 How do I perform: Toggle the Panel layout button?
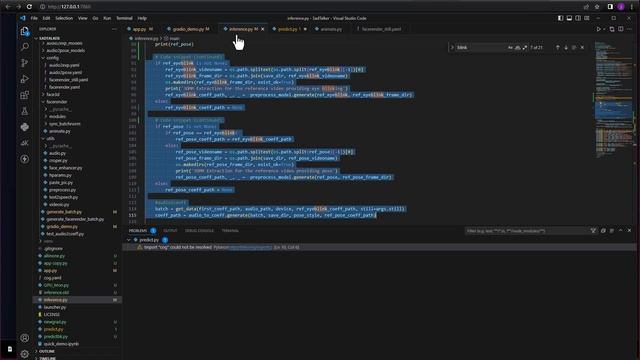point(569,18)
